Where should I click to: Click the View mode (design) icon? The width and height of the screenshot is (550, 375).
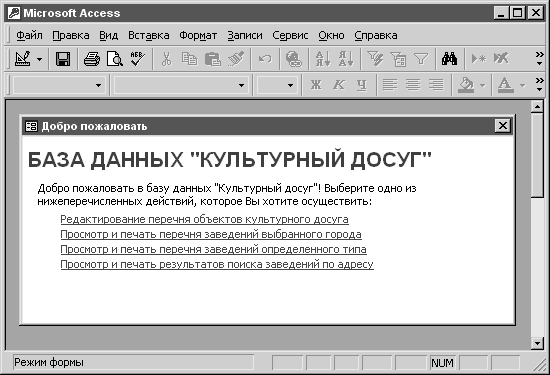point(23,59)
